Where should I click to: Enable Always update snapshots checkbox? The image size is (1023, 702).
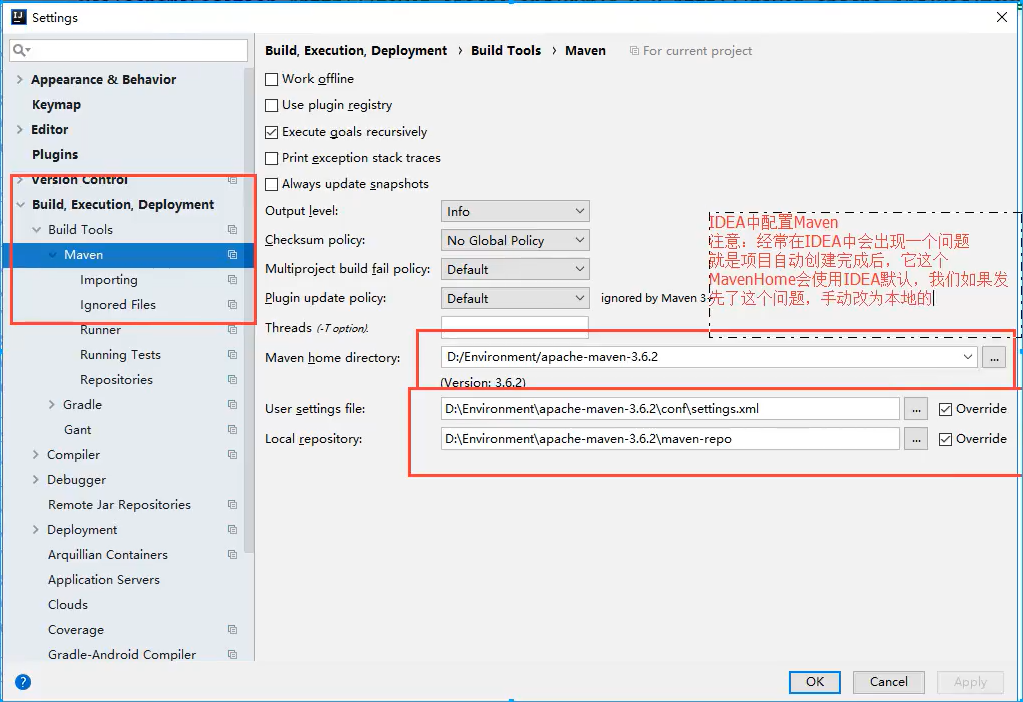click(x=271, y=185)
